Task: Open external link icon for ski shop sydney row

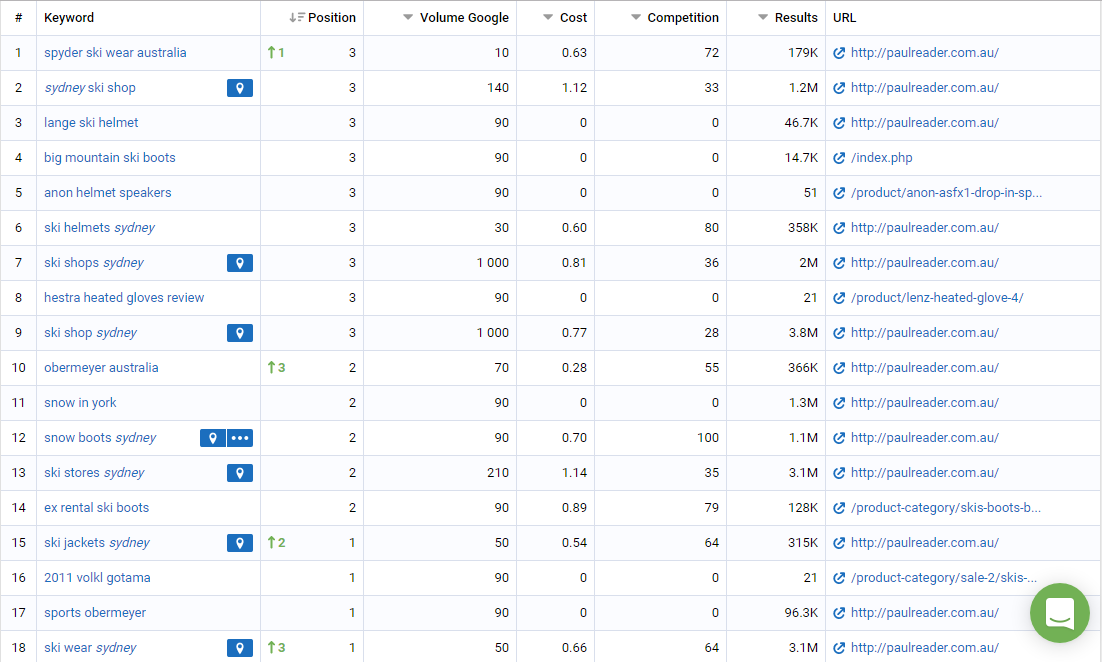Action: 838,333
